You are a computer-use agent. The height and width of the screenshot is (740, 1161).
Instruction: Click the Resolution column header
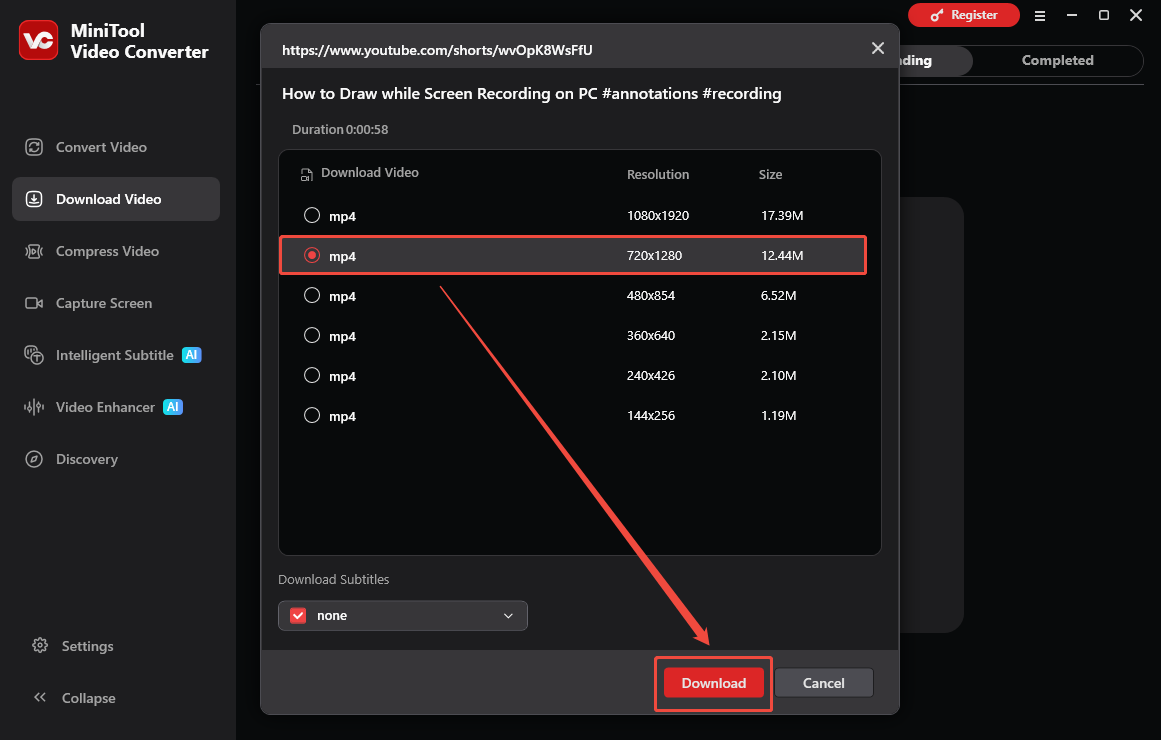658,175
